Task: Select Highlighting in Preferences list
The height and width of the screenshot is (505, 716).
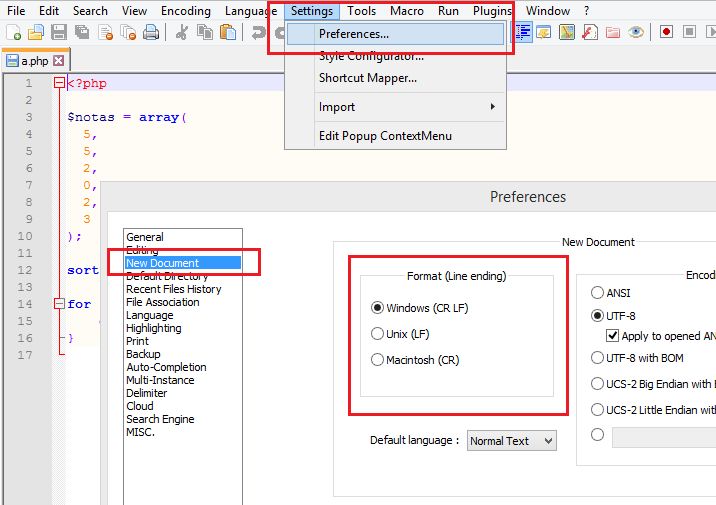Action: point(153,328)
